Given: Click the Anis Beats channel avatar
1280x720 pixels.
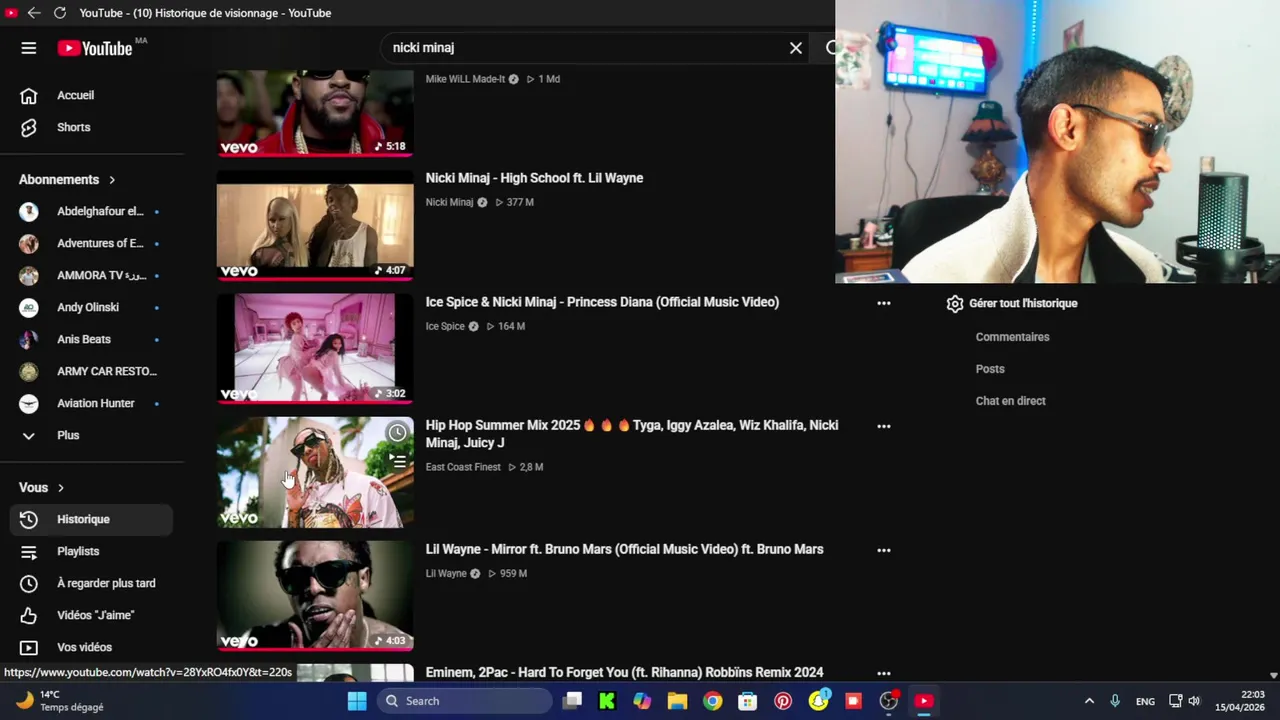Looking at the screenshot, I should (x=29, y=339).
